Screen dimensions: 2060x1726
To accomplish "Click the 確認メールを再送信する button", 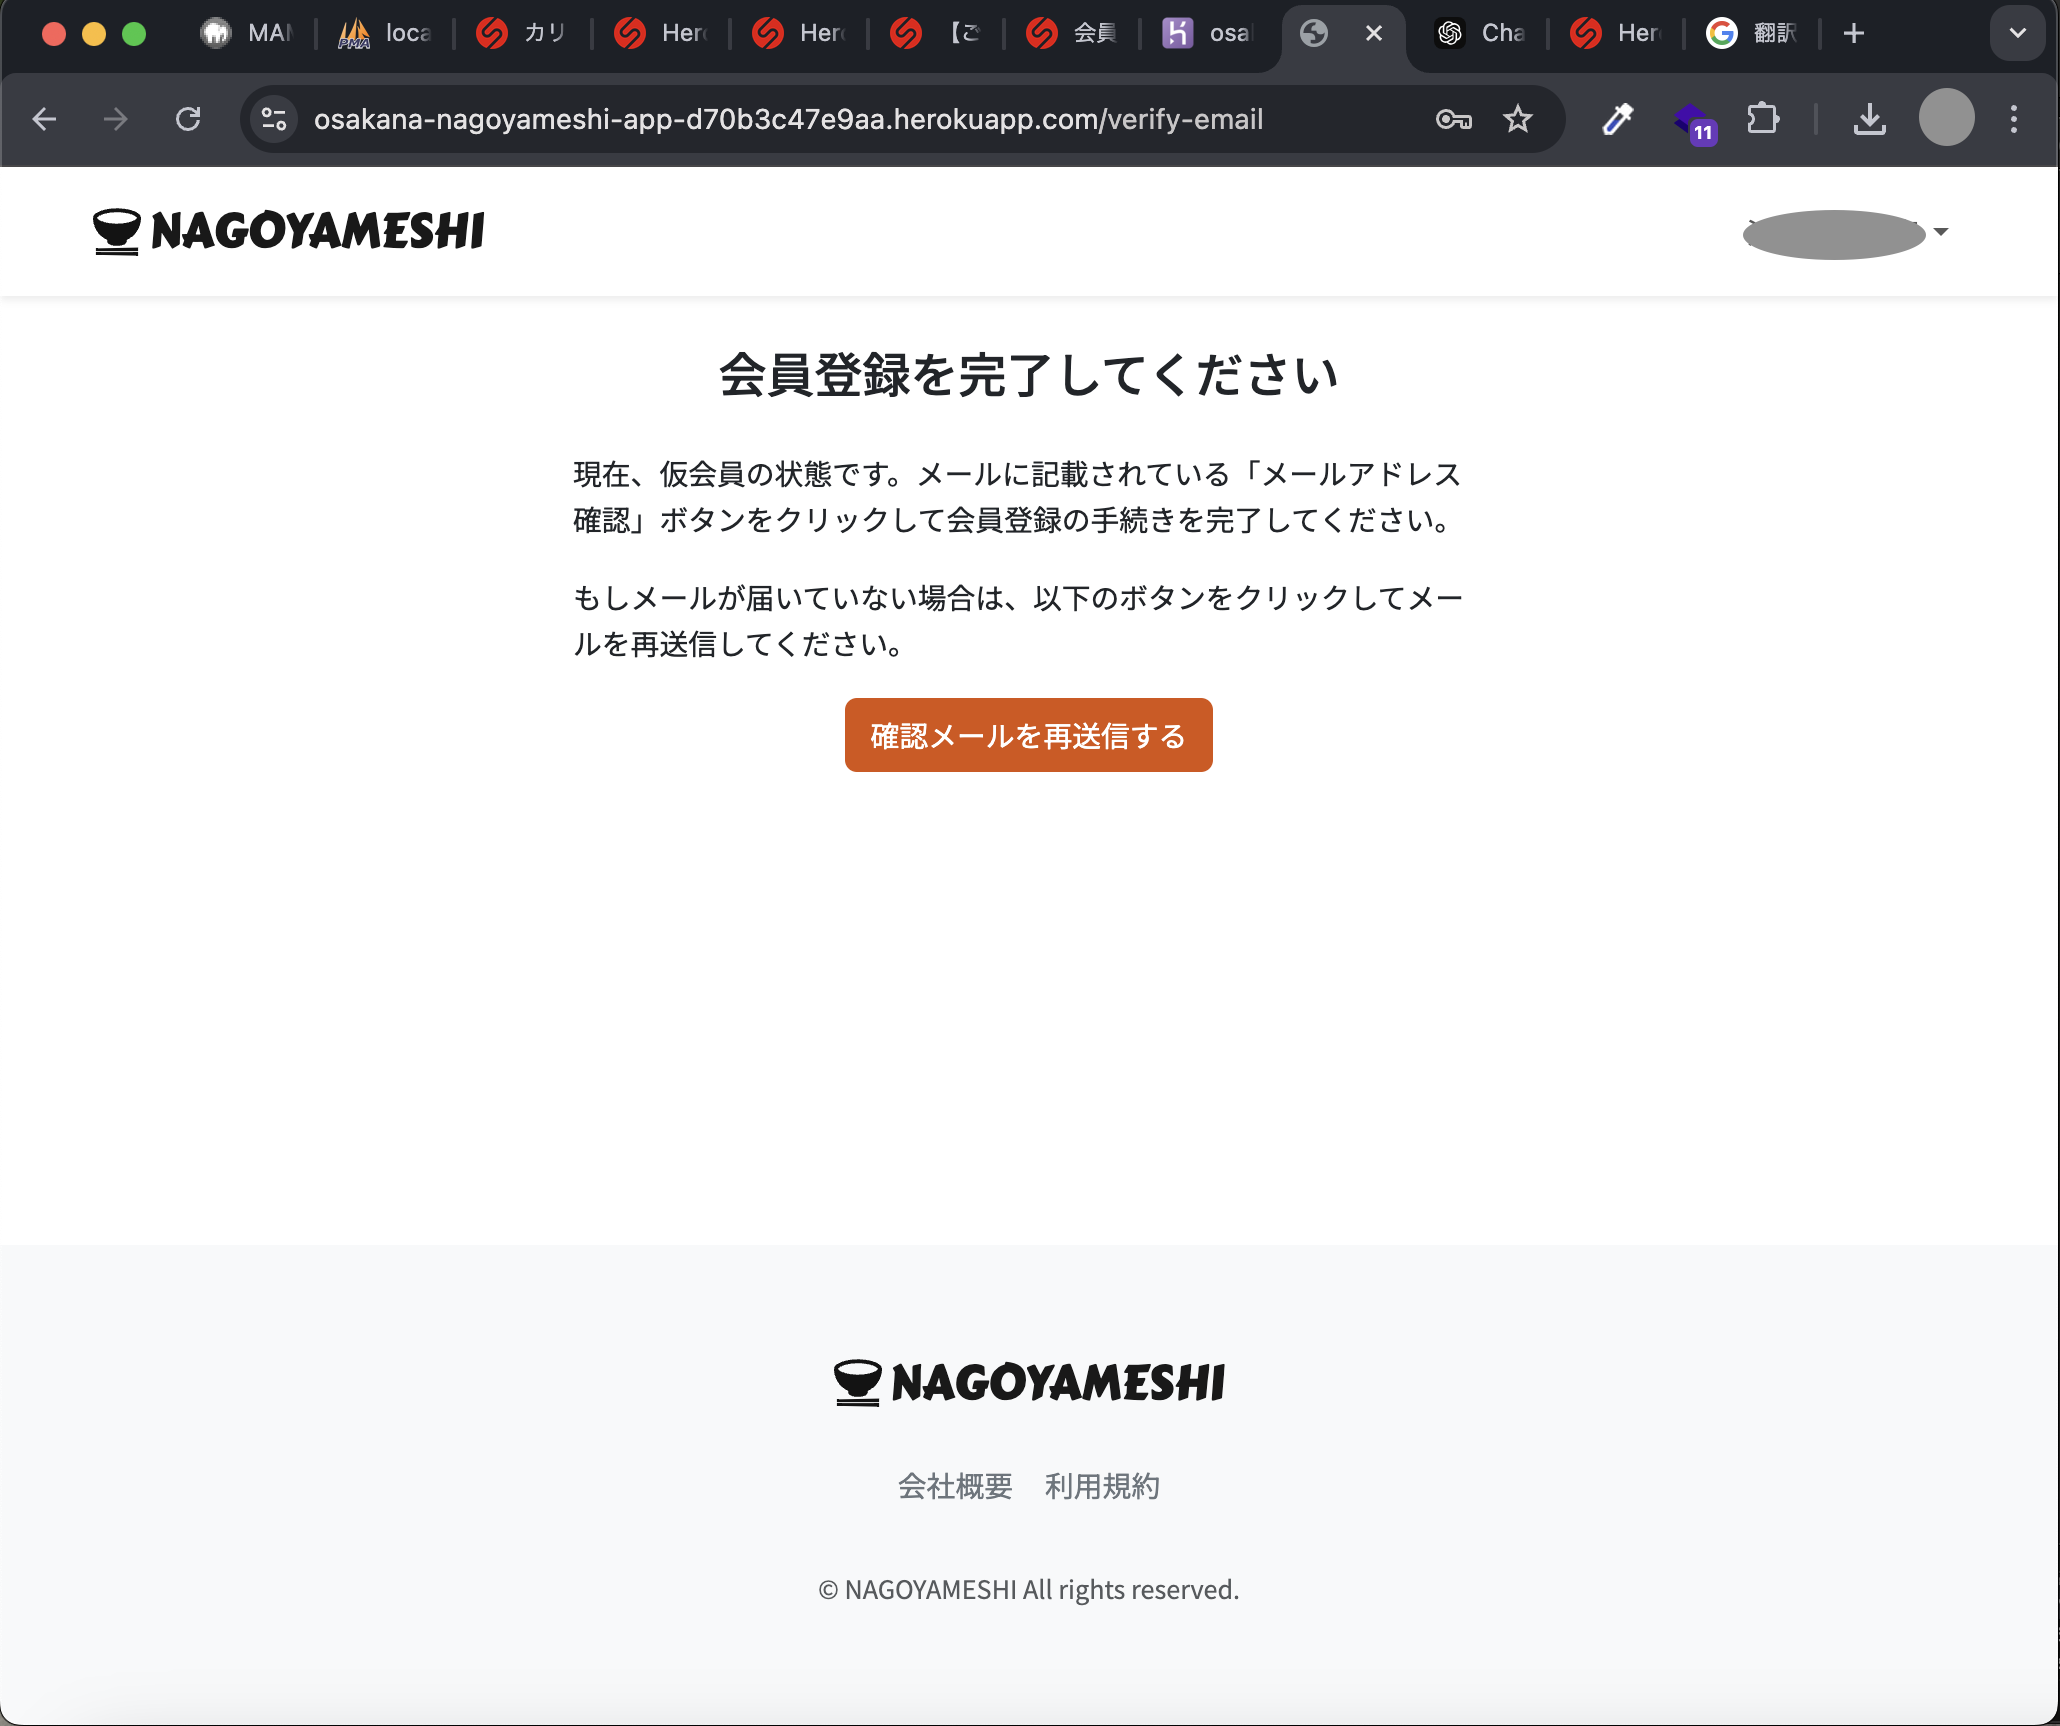I will [1028, 735].
